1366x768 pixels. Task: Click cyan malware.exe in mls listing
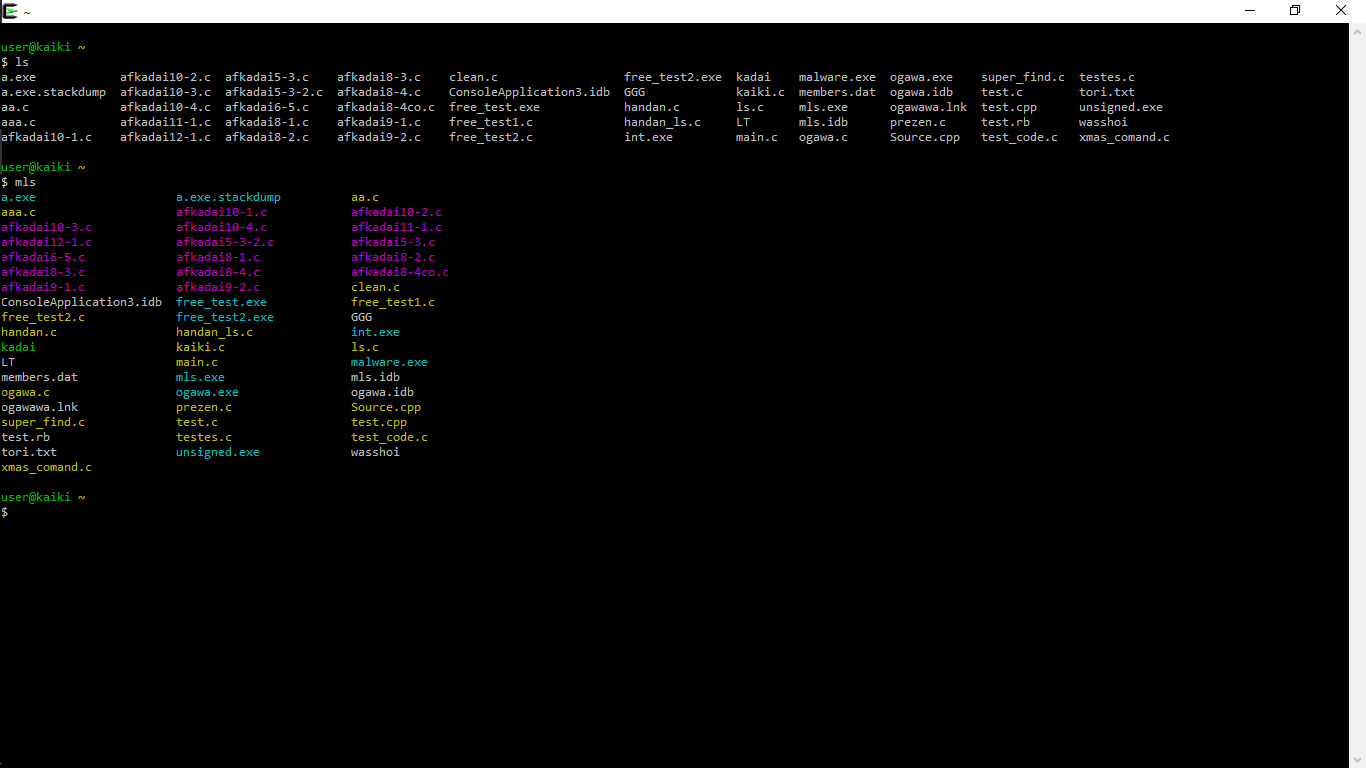389,362
